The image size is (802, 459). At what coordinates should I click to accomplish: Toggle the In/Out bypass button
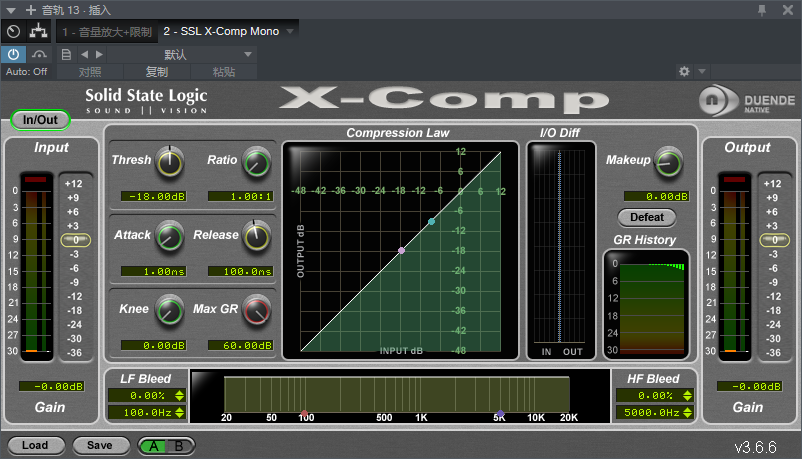click(40, 120)
